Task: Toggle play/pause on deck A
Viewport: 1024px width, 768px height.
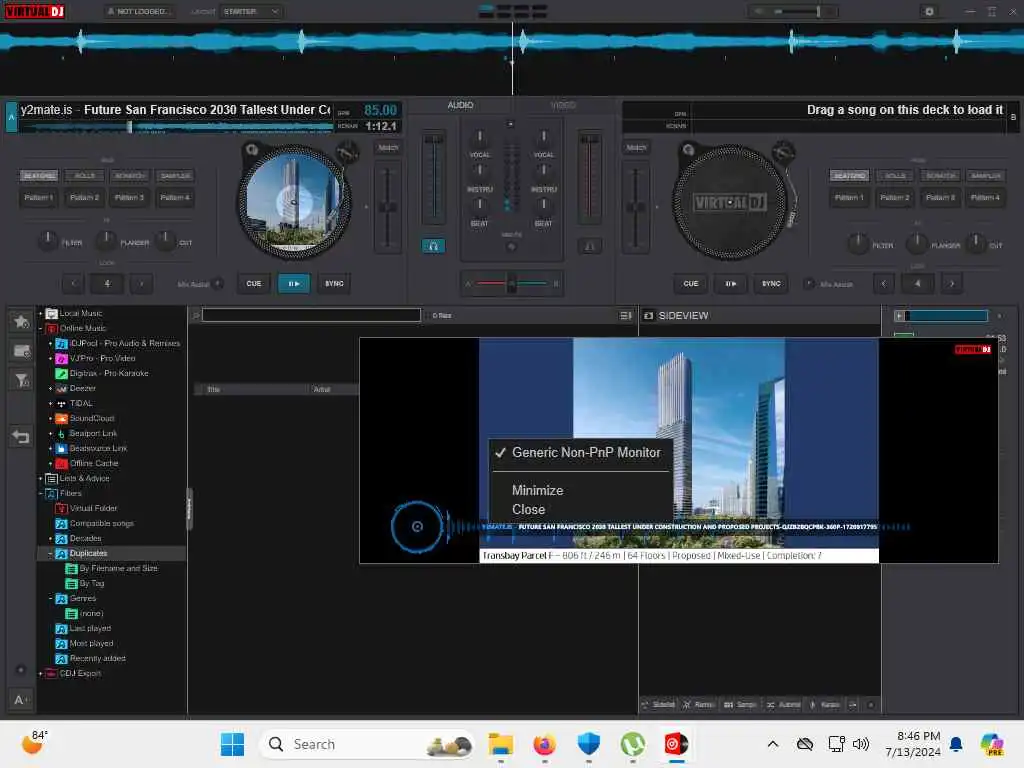Action: click(294, 283)
